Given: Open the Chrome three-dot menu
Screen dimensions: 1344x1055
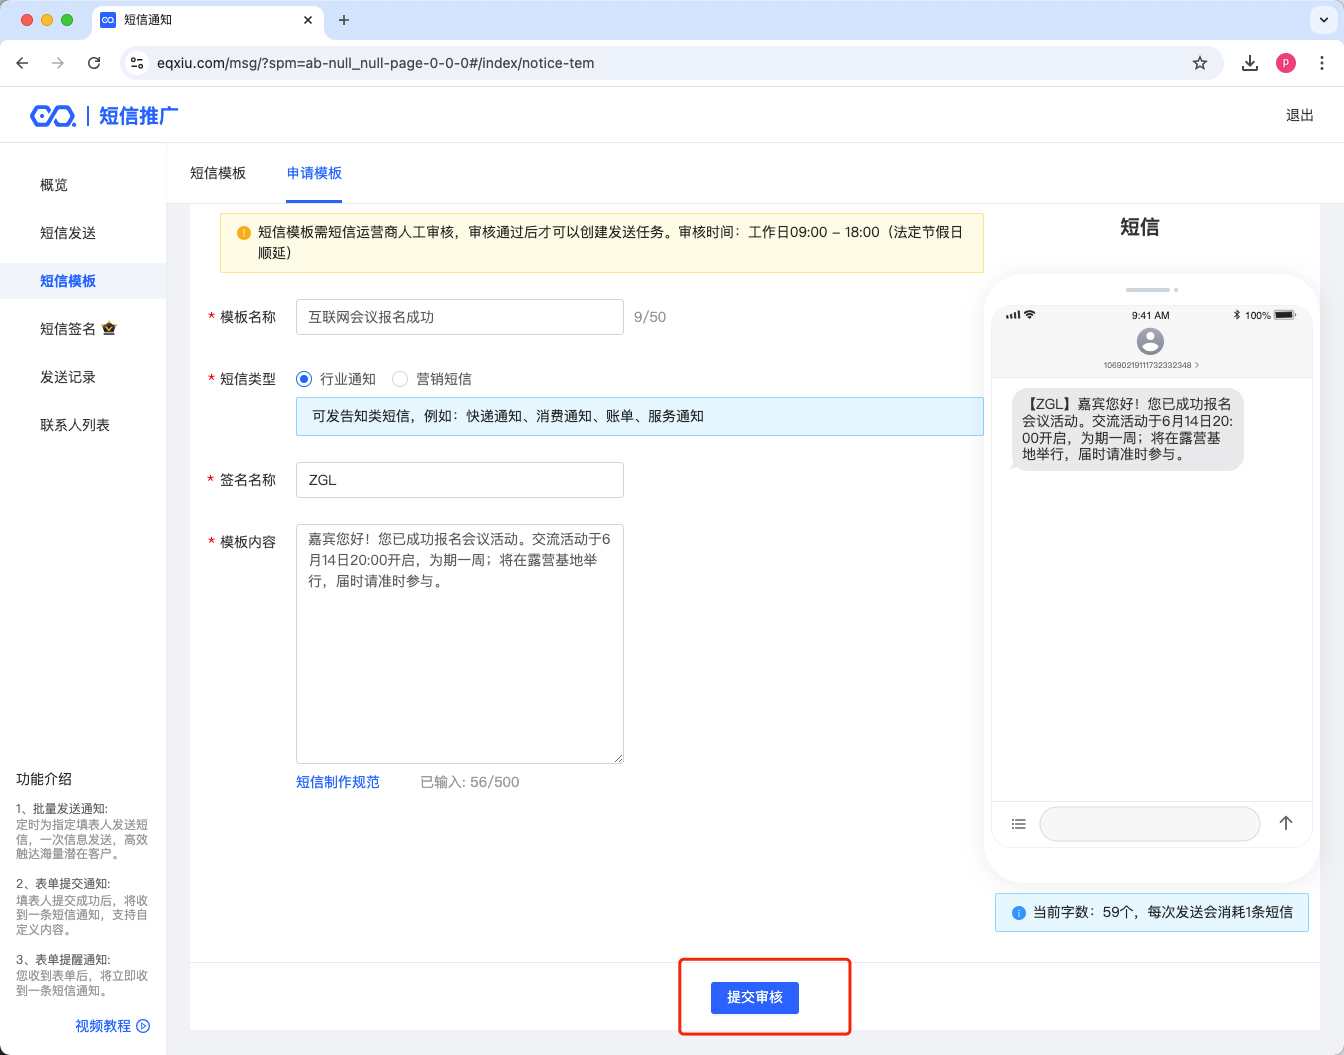Looking at the screenshot, I should 1322,63.
